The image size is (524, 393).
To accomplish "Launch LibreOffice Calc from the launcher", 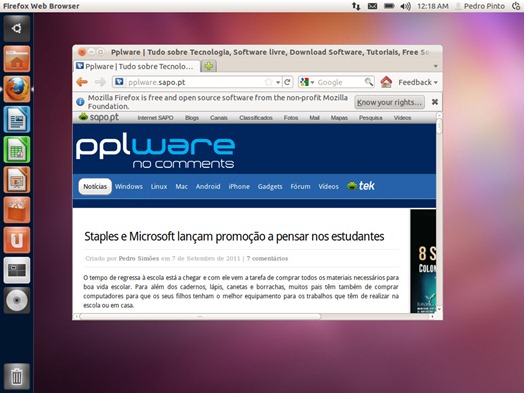I will pyautogui.click(x=17, y=149).
